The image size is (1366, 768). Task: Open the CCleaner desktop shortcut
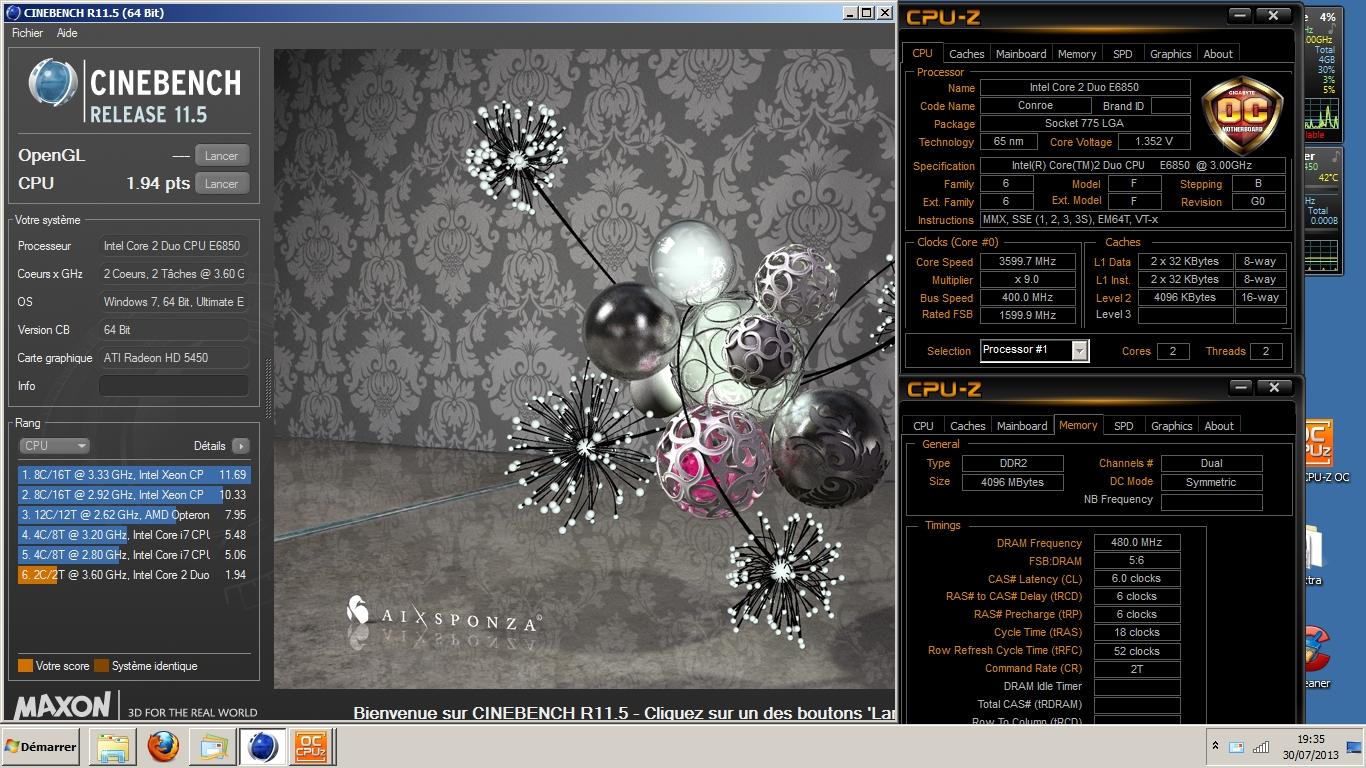pyautogui.click(x=1318, y=655)
